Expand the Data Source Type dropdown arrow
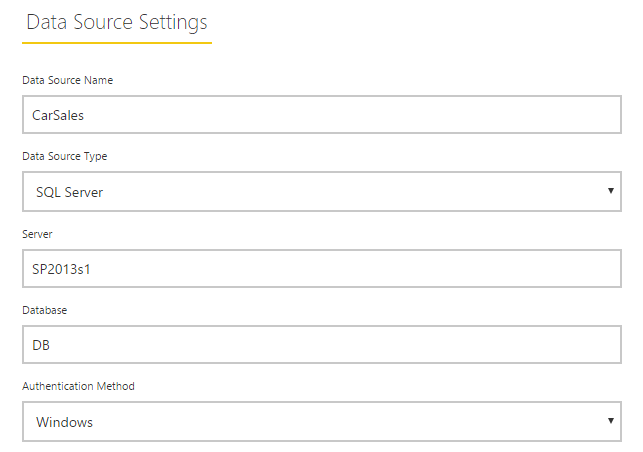The image size is (643, 452). tap(611, 191)
